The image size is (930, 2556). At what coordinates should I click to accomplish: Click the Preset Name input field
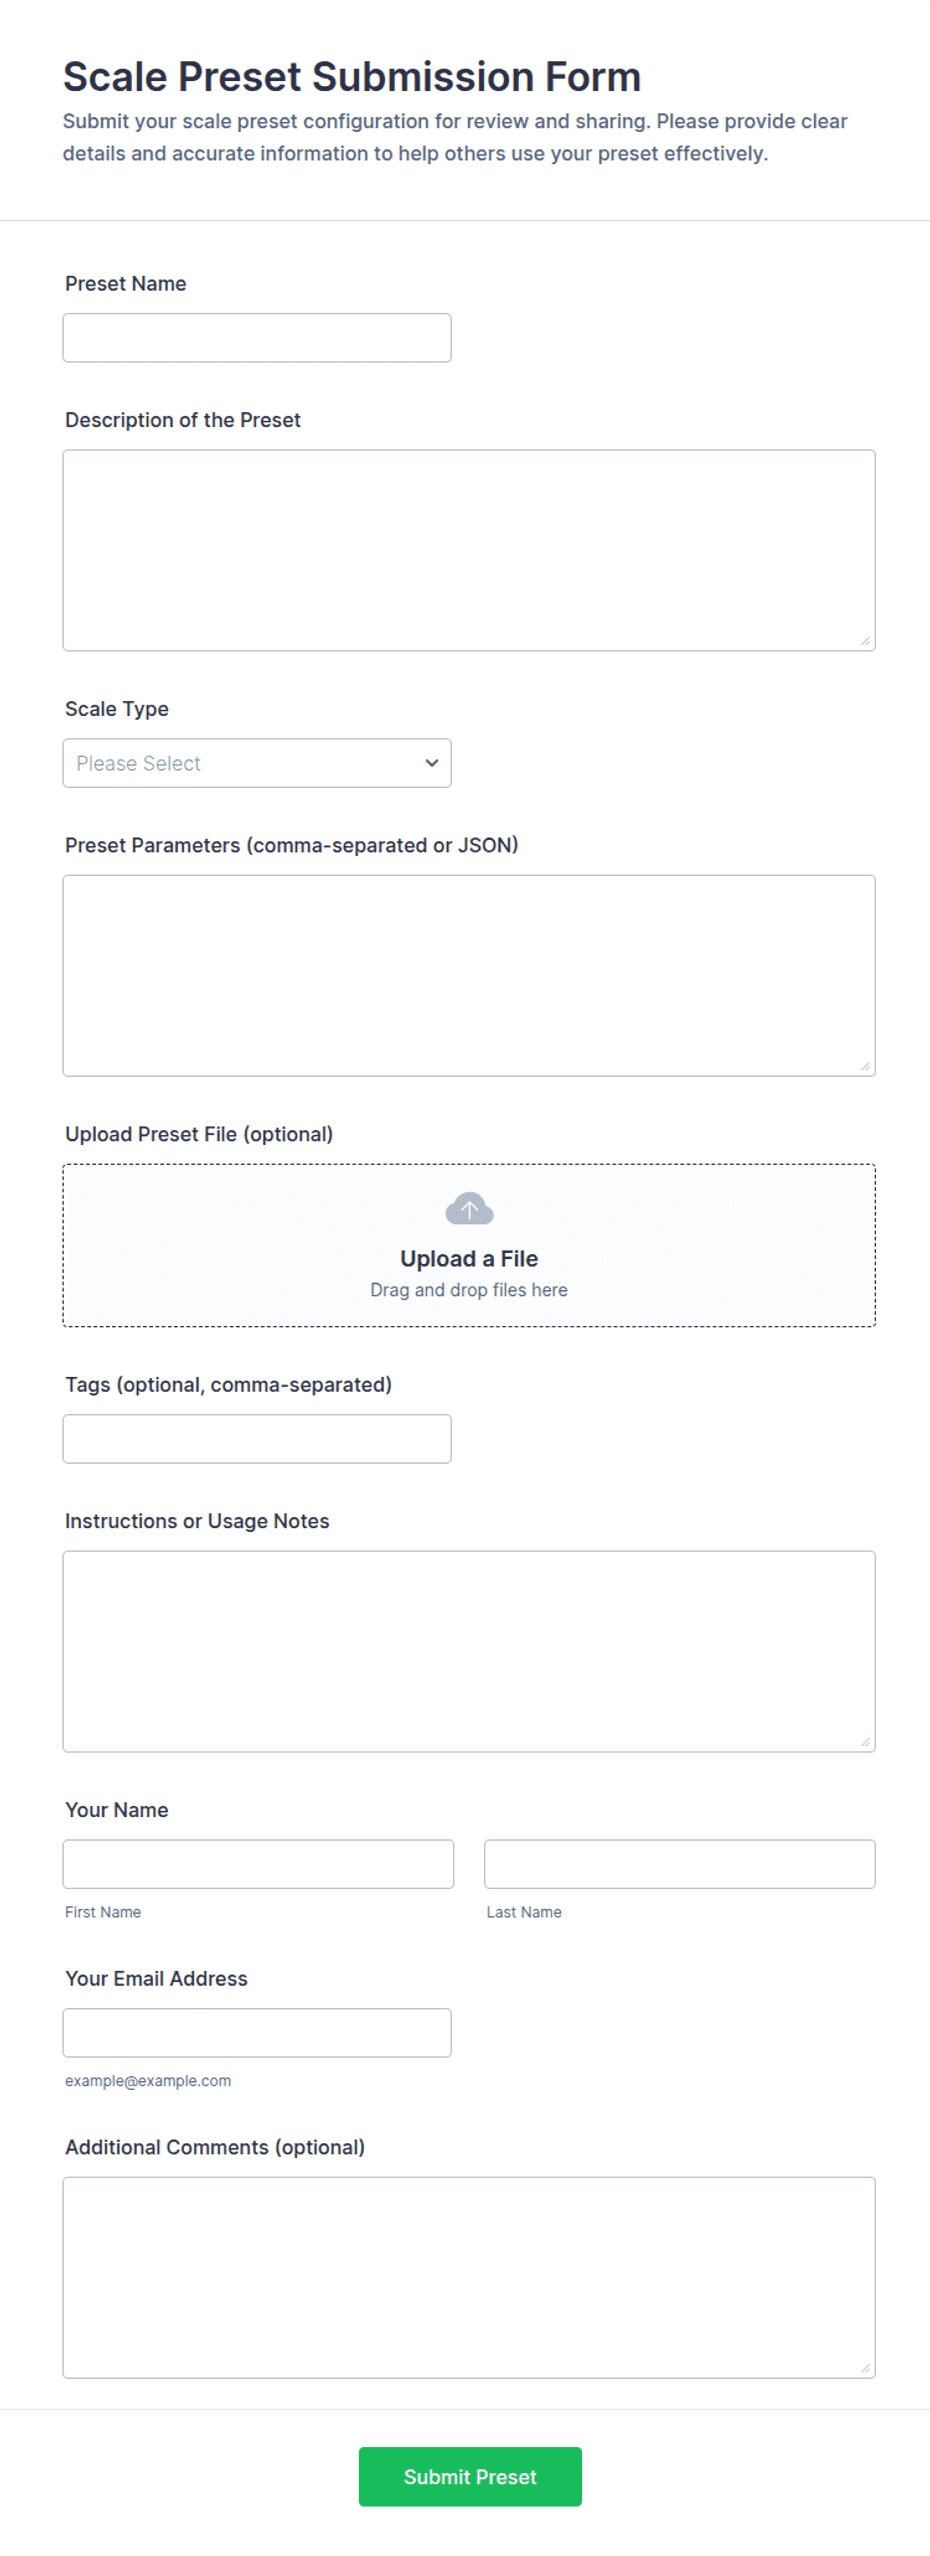coord(257,338)
